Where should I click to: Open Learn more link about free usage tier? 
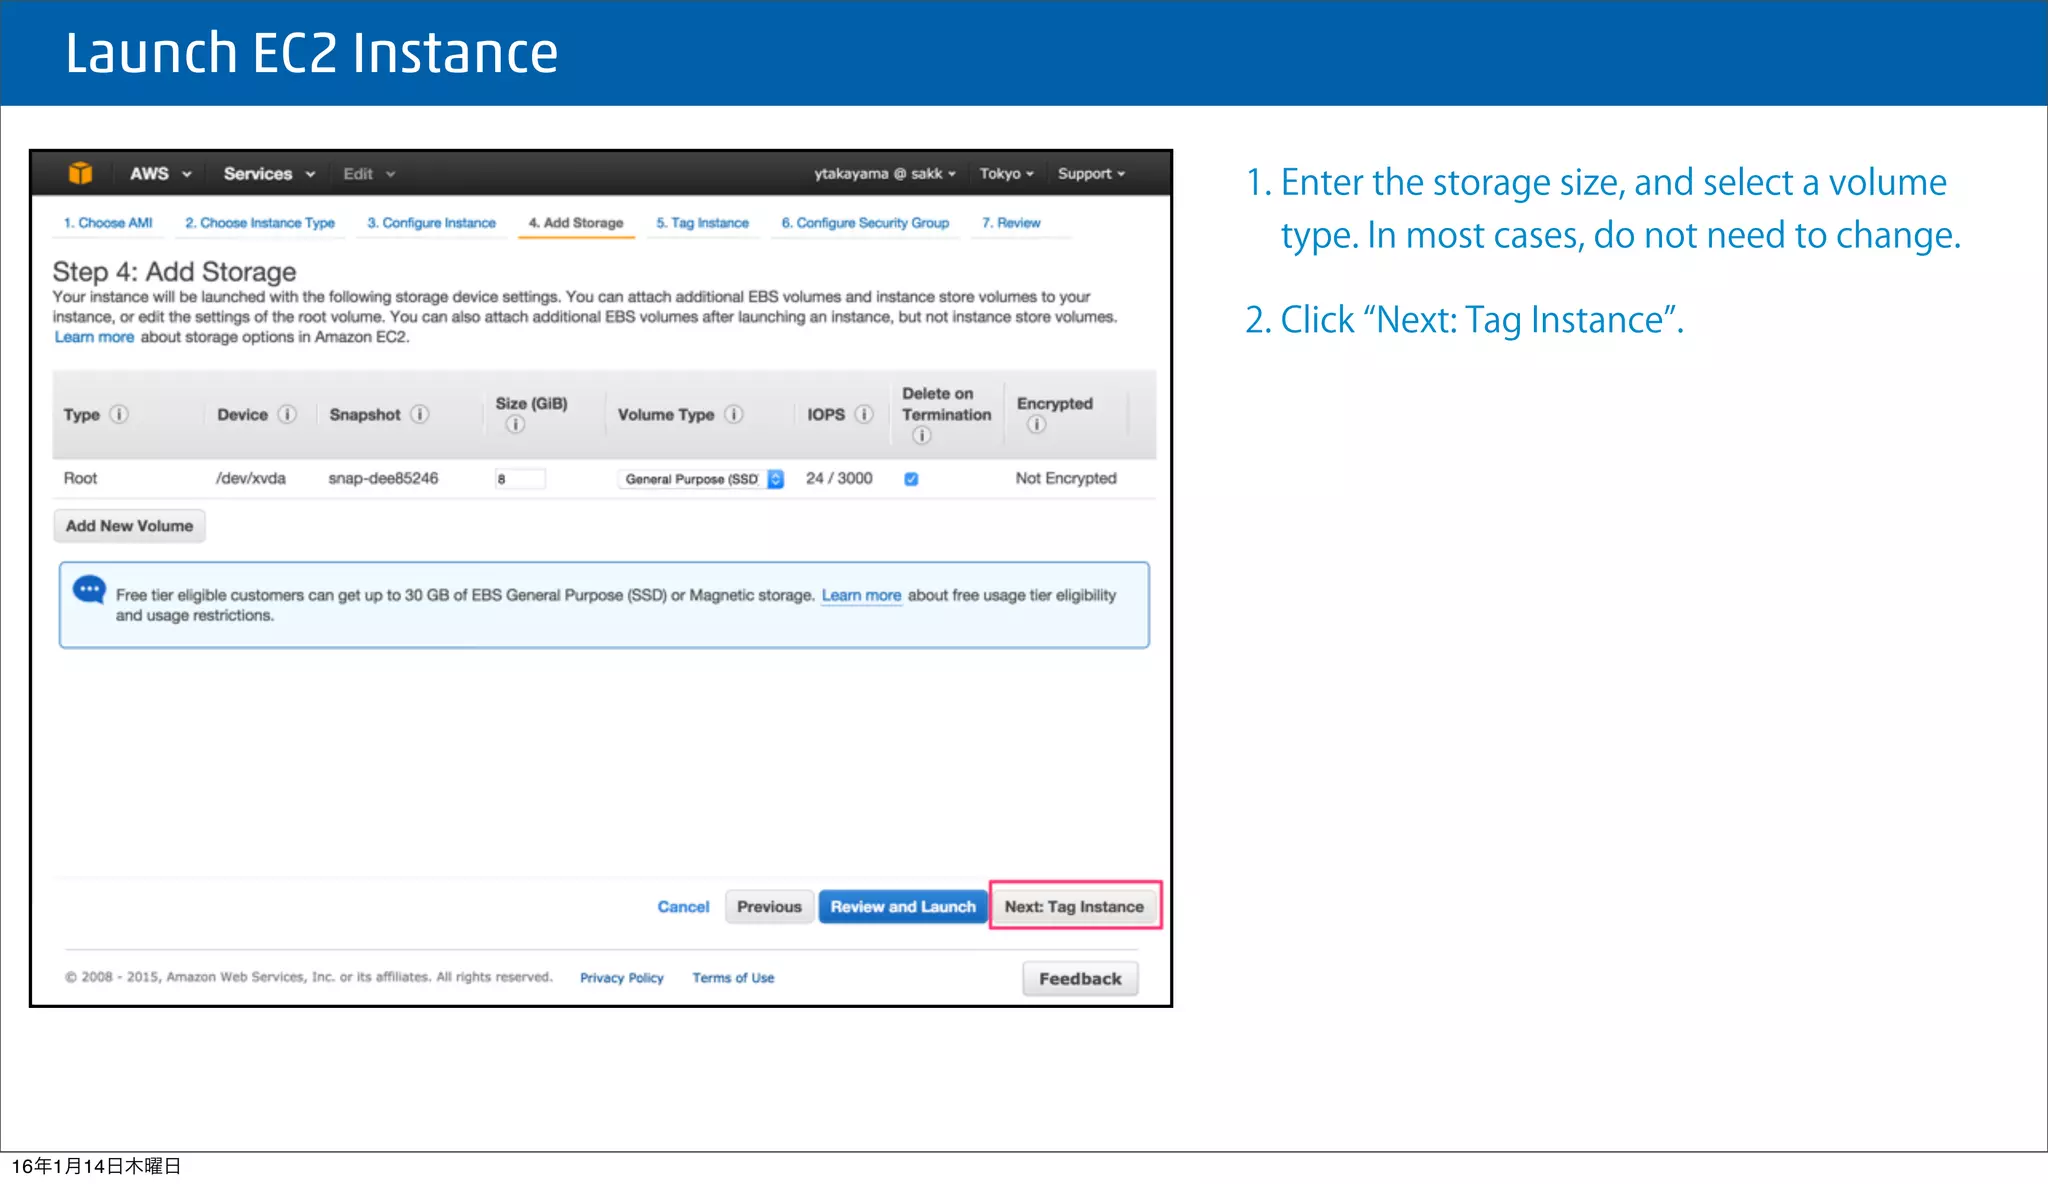861,595
